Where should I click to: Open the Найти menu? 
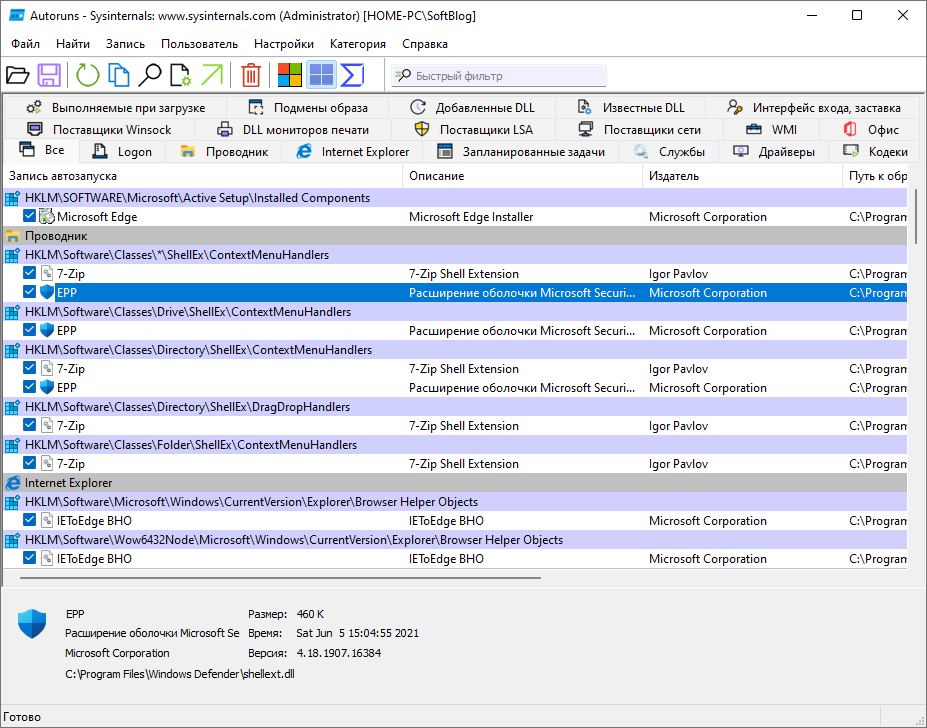[73, 44]
